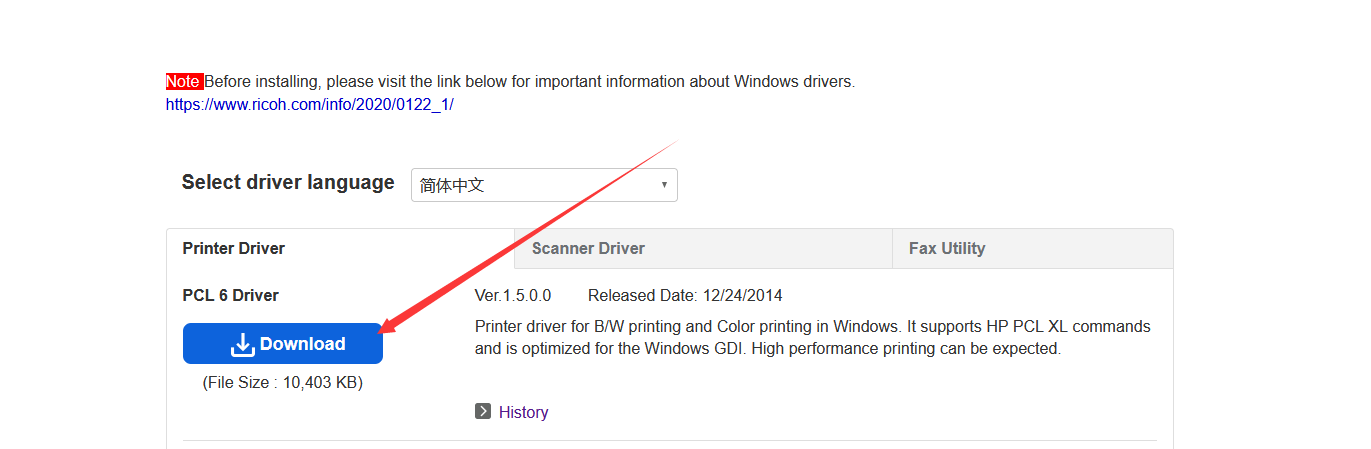Image resolution: width=1371 pixels, height=449 pixels.
Task: Click the red Note label
Action: point(184,81)
